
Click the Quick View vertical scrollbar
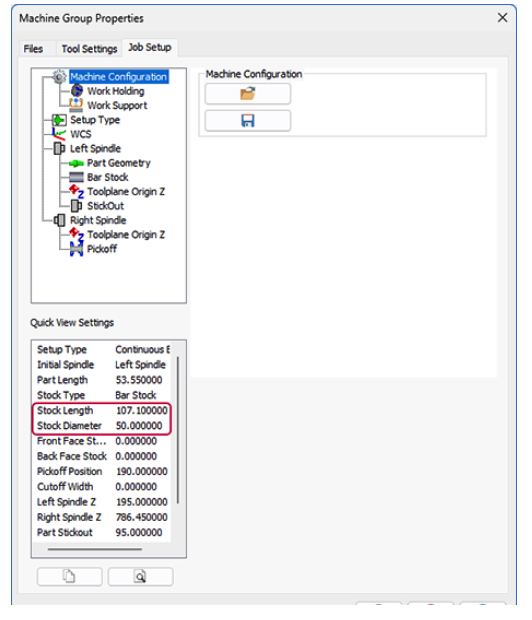178,430
